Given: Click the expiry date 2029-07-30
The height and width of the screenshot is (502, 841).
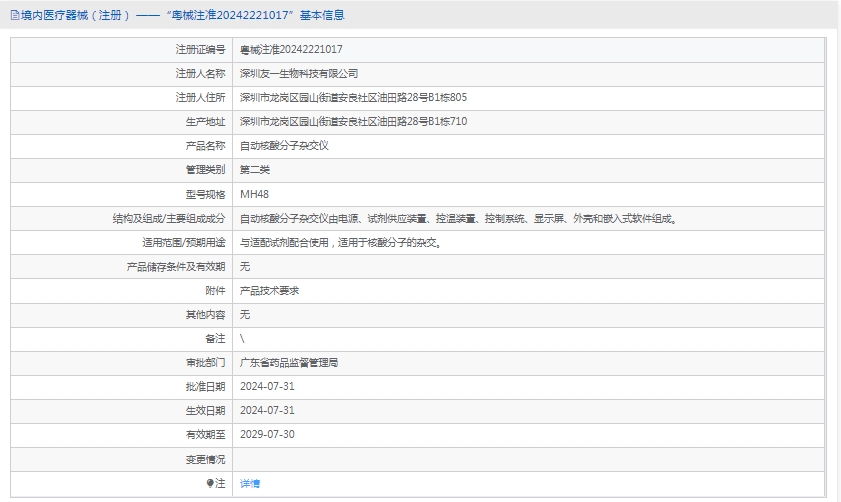Looking at the screenshot, I should 267,434.
